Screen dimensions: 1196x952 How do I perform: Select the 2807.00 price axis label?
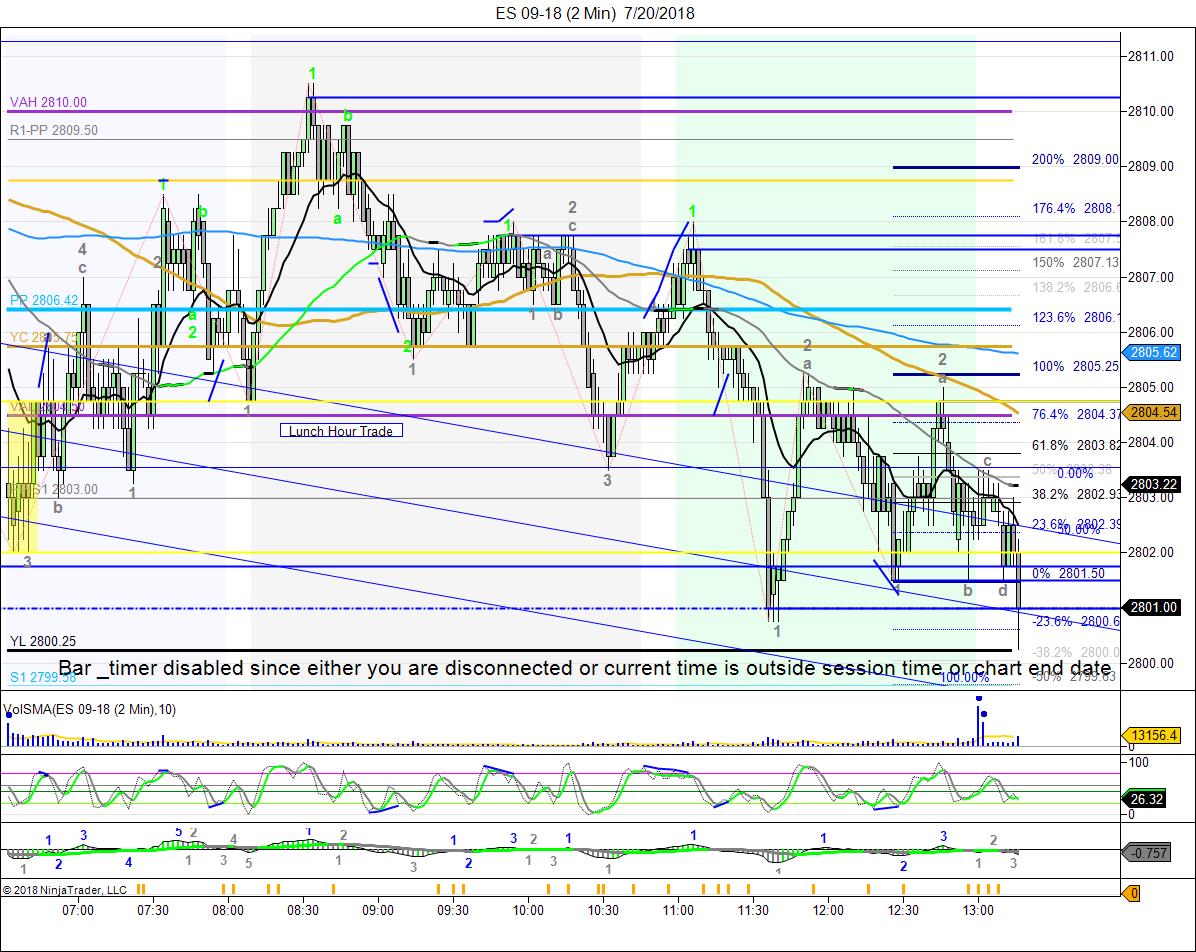(x=1151, y=277)
